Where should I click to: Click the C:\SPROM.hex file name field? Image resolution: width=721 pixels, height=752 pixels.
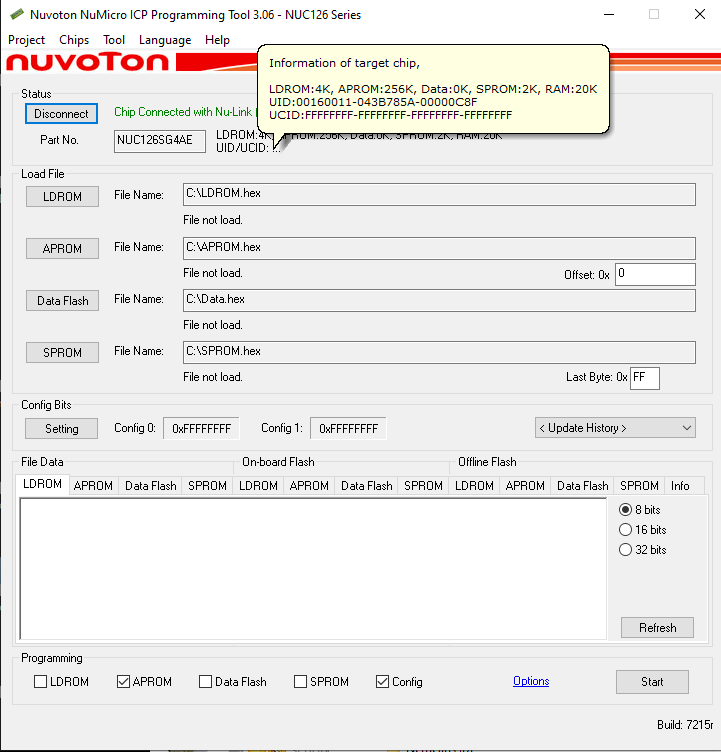click(439, 352)
